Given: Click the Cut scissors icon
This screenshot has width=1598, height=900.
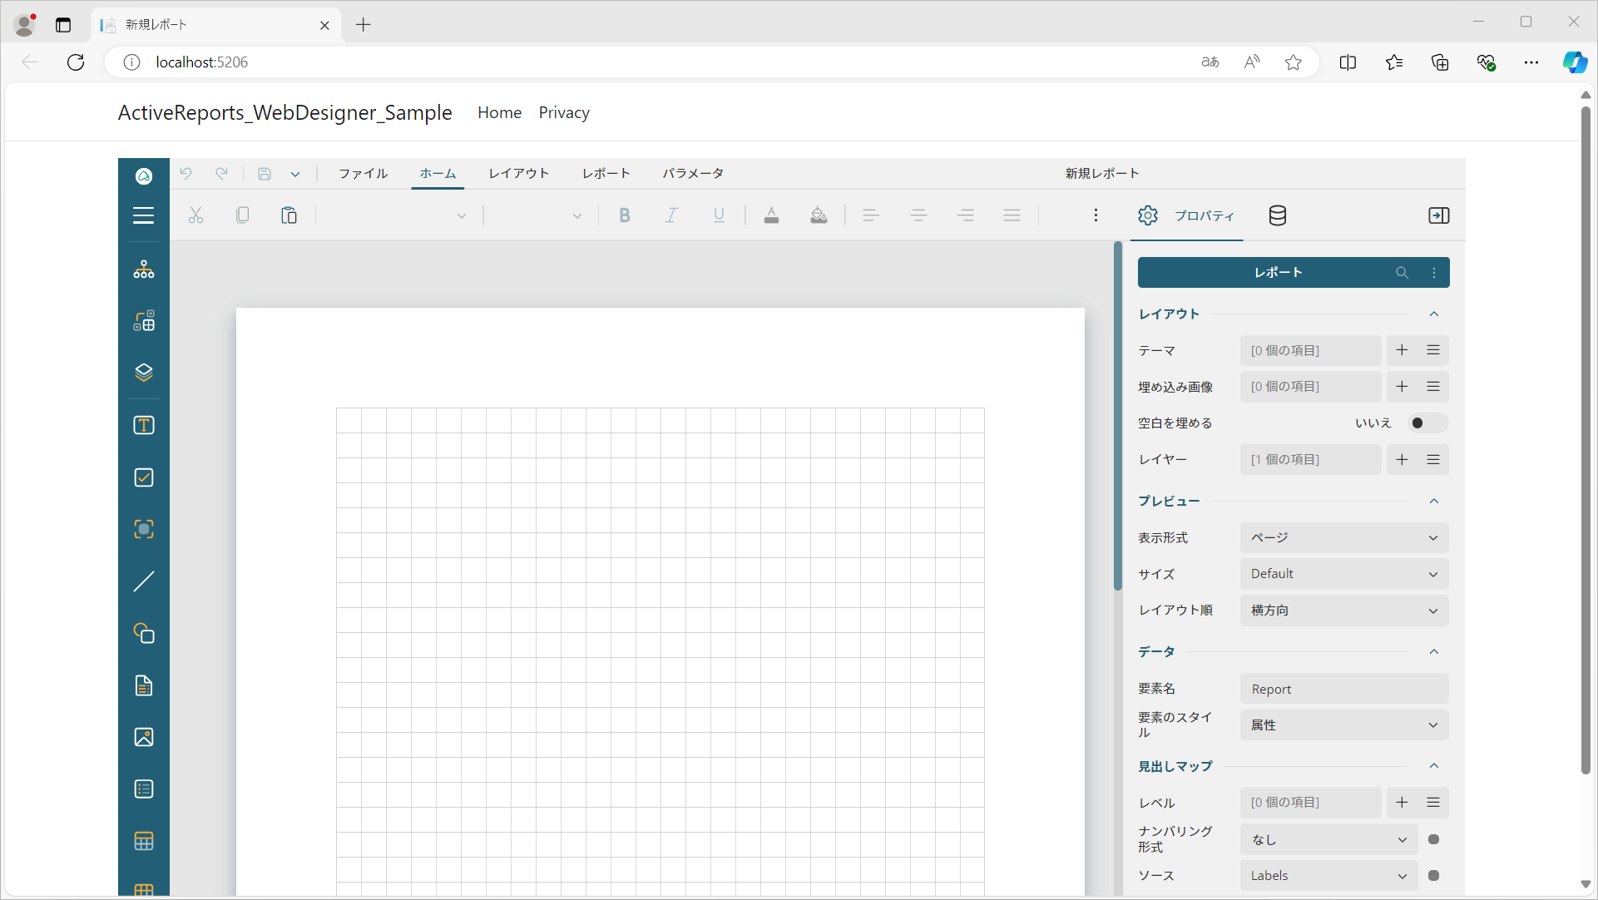Looking at the screenshot, I should point(196,215).
